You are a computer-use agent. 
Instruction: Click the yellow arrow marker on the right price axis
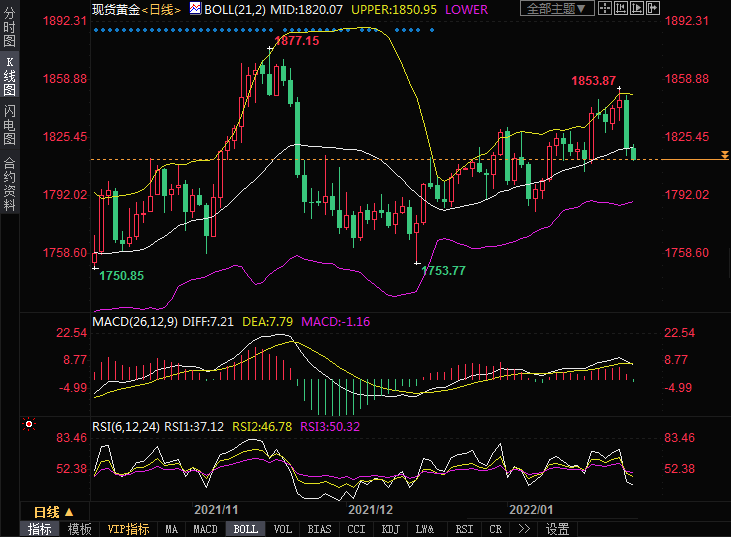[723, 156]
